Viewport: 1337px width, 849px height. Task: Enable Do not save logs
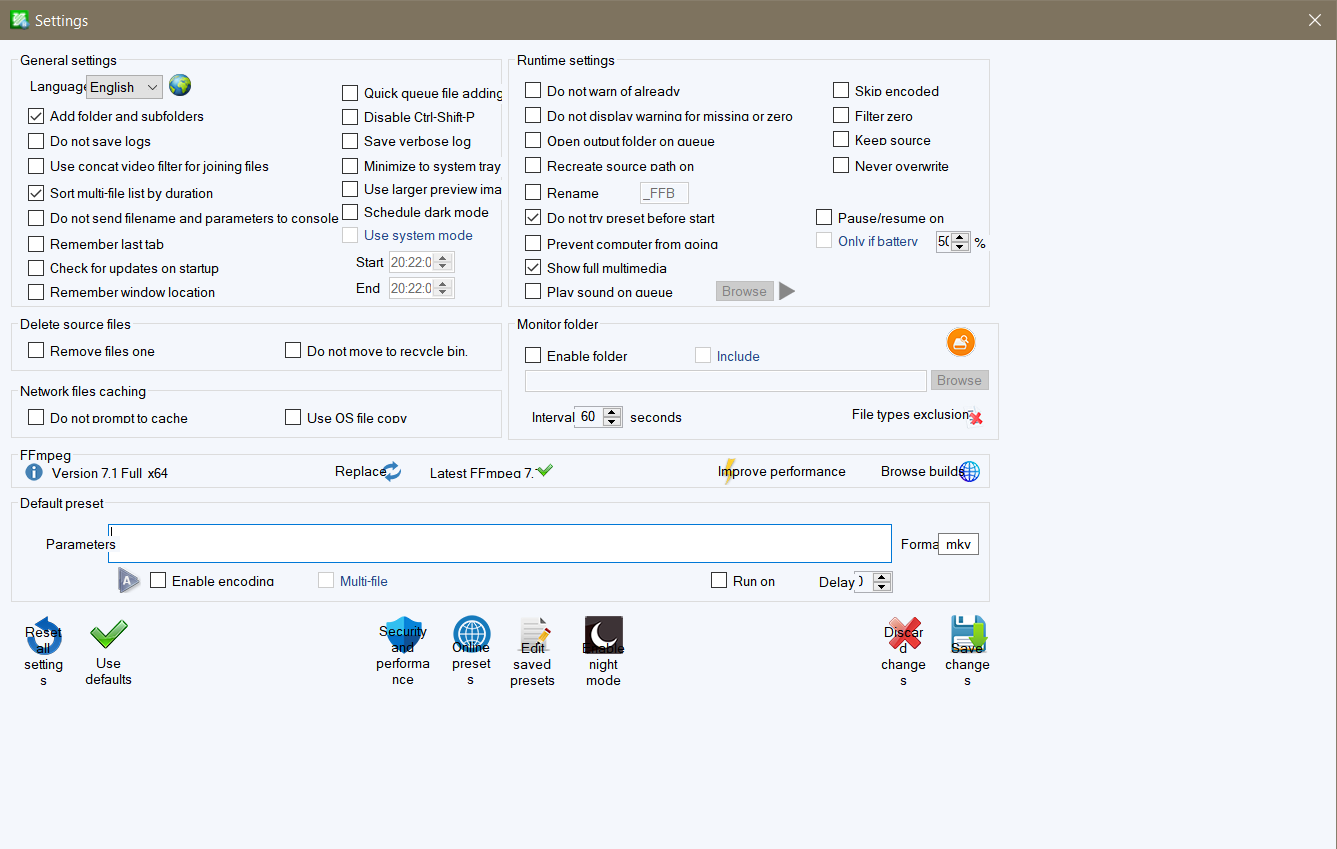point(36,141)
